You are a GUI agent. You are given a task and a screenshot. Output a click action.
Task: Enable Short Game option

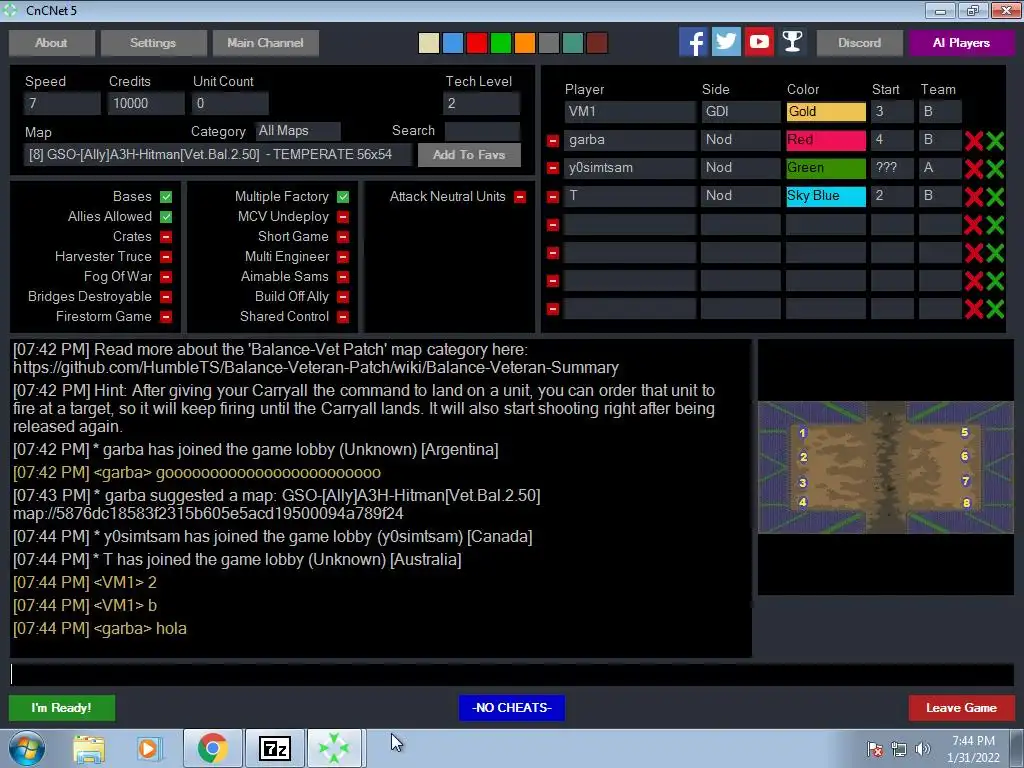[x=343, y=236]
